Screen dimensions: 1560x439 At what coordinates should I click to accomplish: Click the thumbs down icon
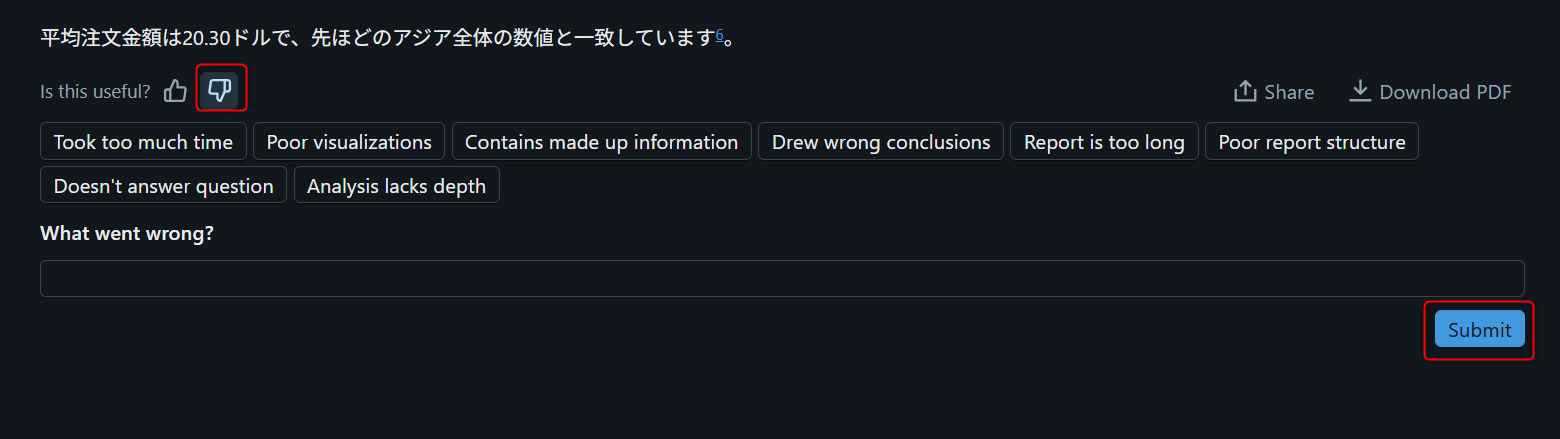point(219,92)
